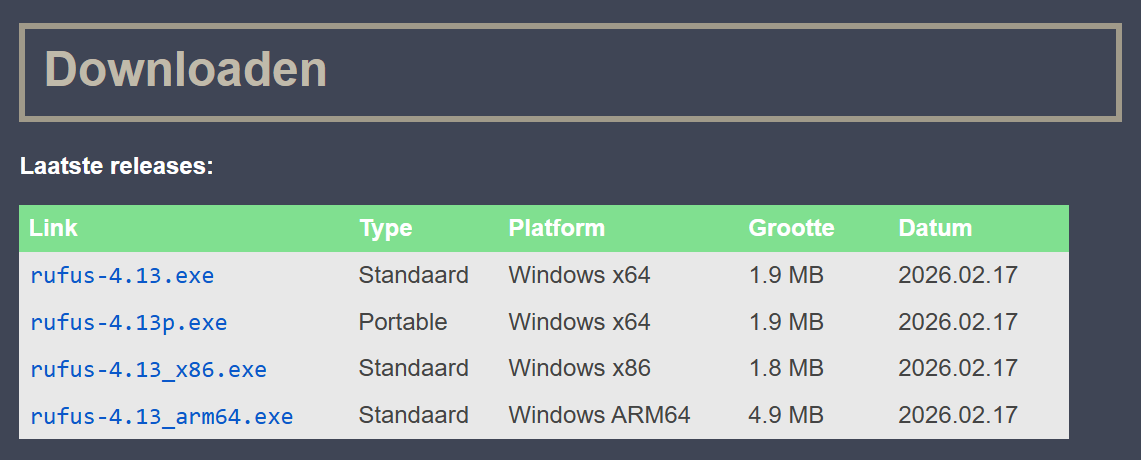Screen dimensions: 1141x460
Task: Click the Grootte column header
Action: (x=791, y=228)
